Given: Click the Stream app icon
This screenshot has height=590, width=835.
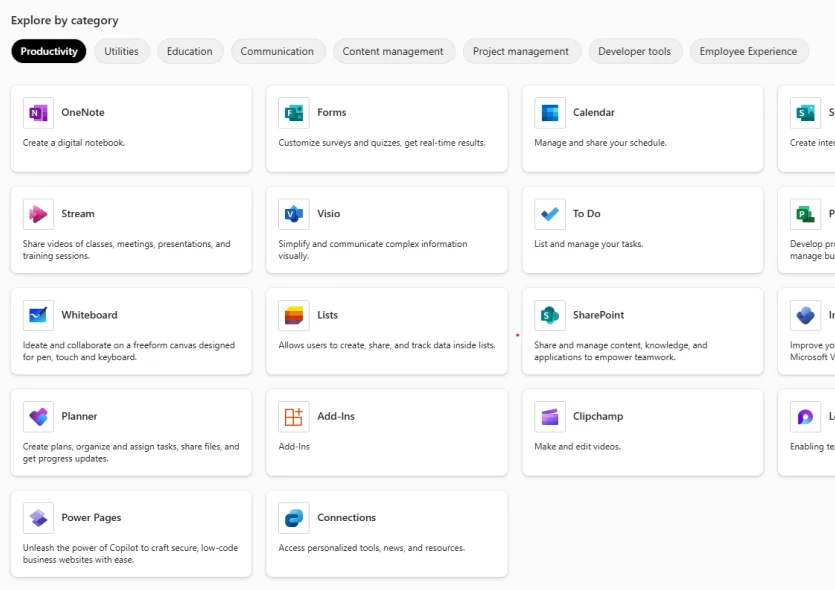Looking at the screenshot, I should [38, 214].
